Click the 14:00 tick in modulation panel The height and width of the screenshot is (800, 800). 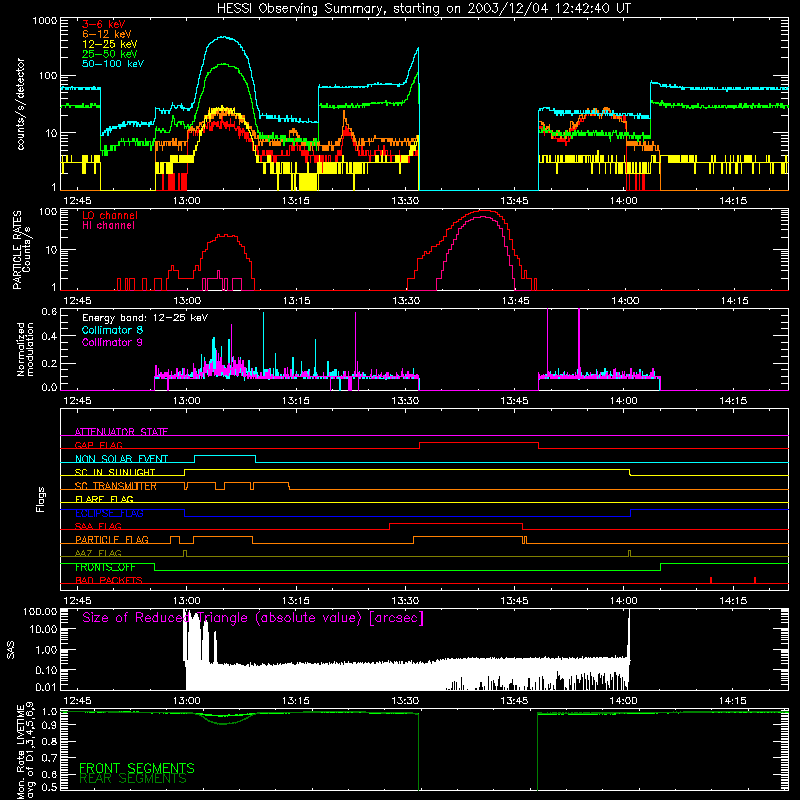coord(624,401)
